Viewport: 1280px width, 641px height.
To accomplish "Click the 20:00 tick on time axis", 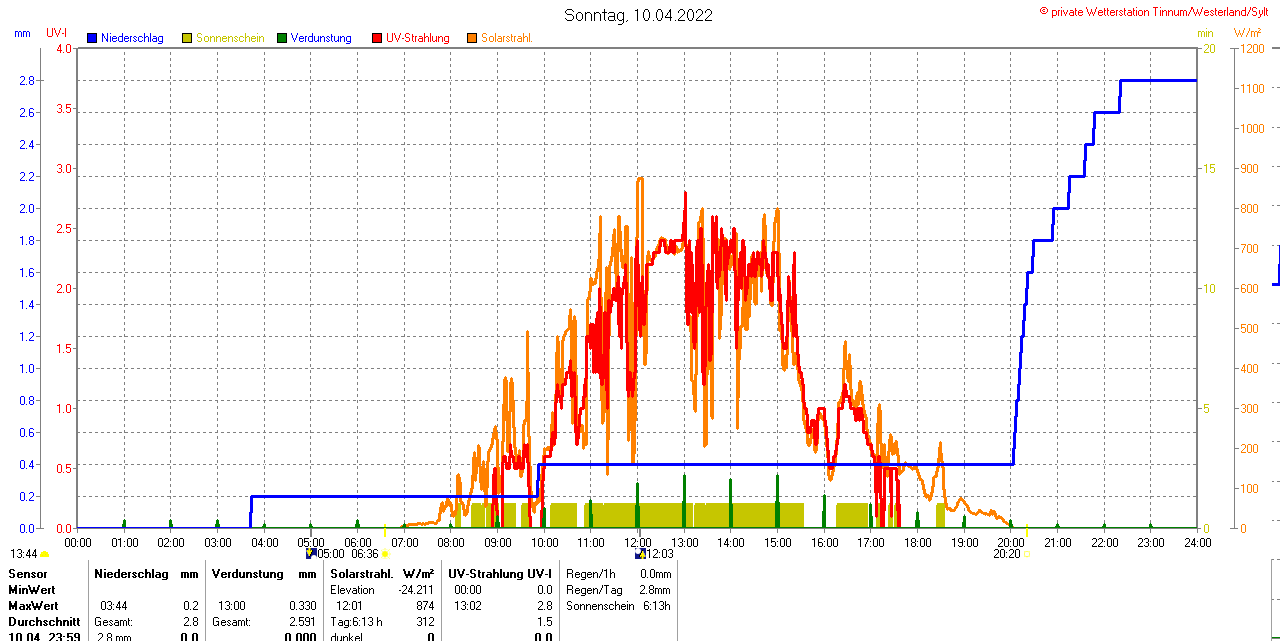I will pyautogui.click(x=1011, y=542).
